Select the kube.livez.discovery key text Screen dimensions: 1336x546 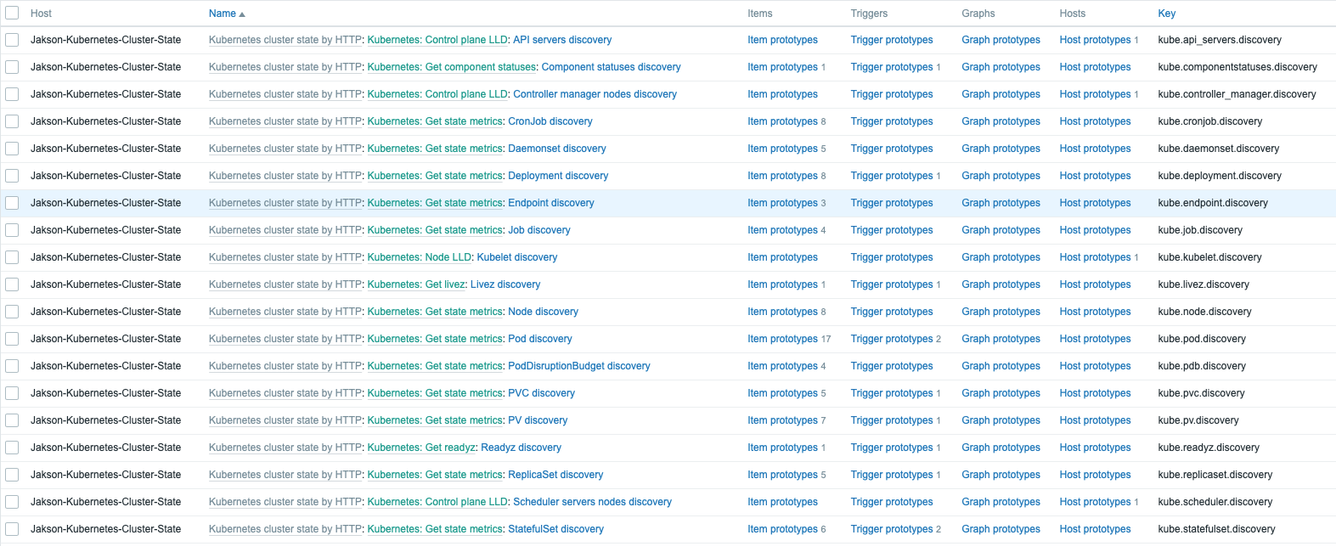(x=1203, y=284)
